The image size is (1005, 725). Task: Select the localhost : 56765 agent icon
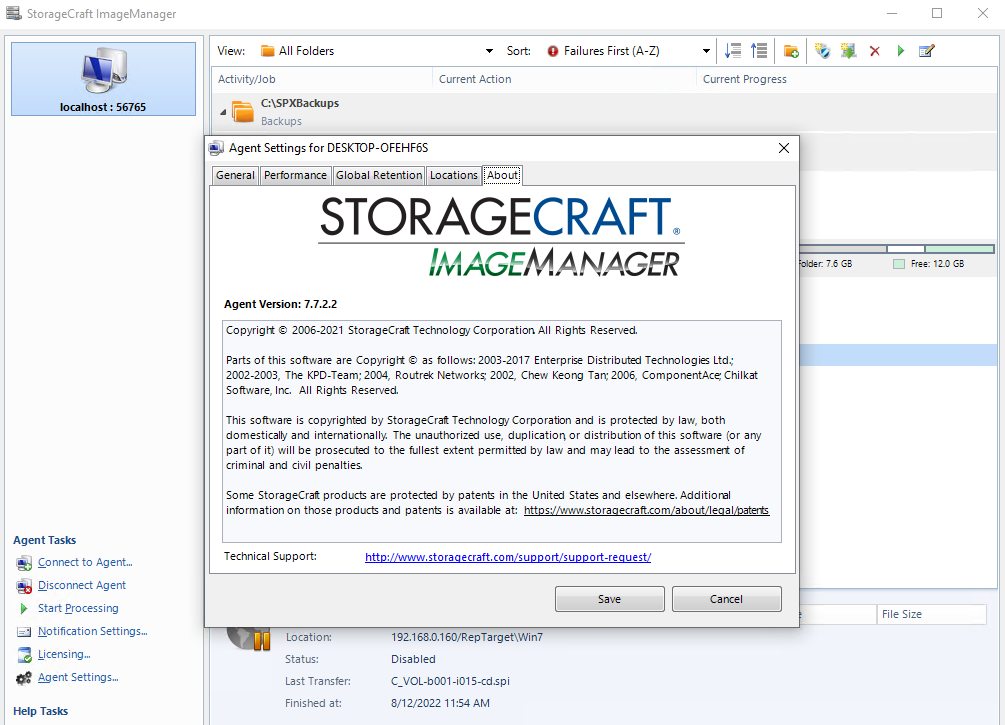click(x=103, y=78)
